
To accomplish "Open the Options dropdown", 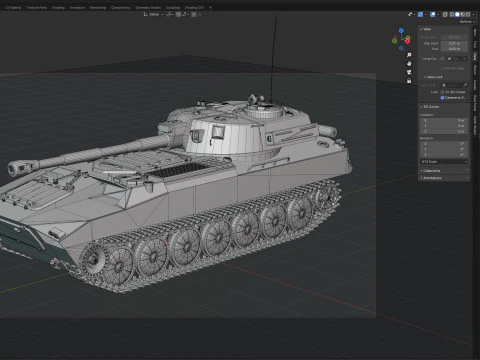I will (x=467, y=22).
